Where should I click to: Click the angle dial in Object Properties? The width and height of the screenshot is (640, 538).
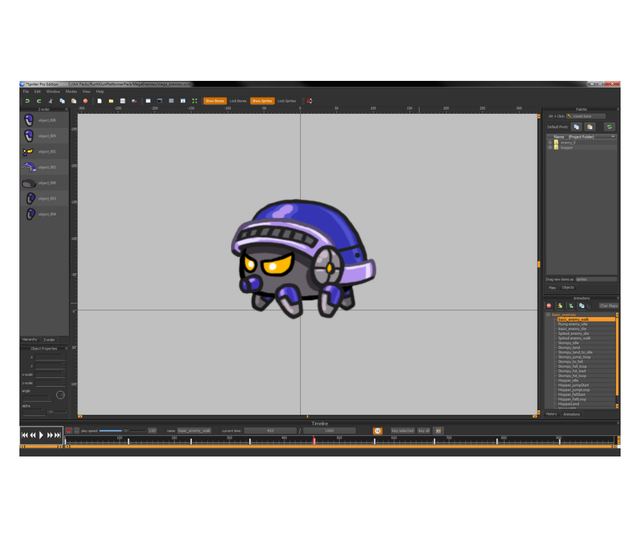click(60, 395)
